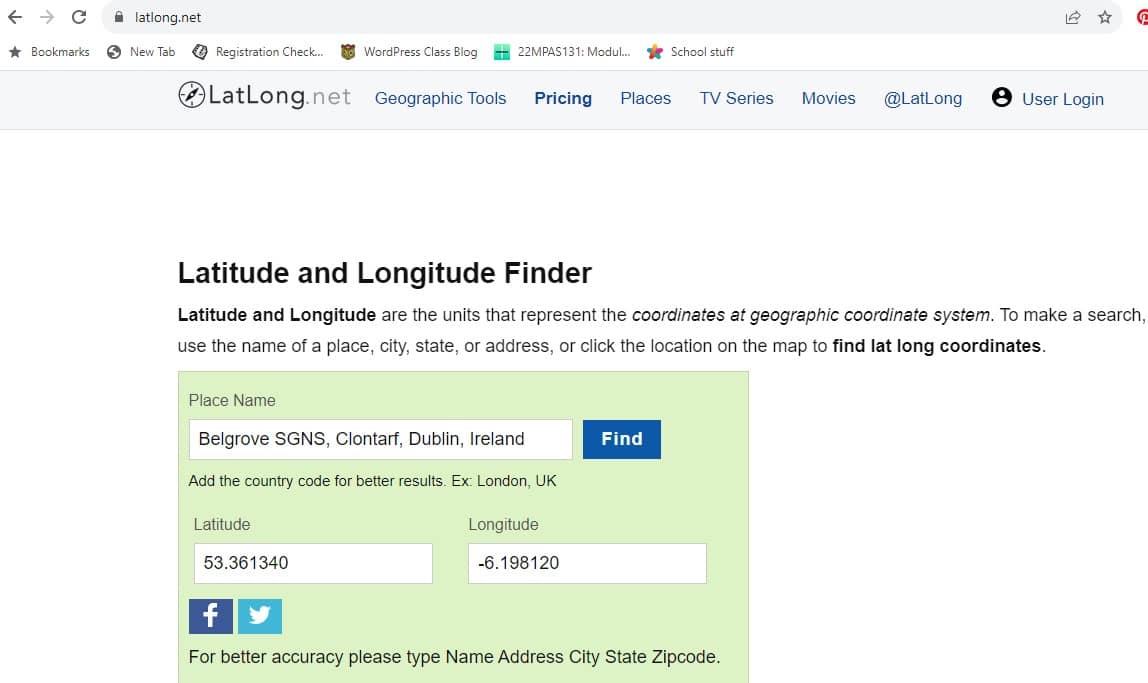1148x683 pixels.
Task: Select the Latitude value field
Action: pos(313,563)
